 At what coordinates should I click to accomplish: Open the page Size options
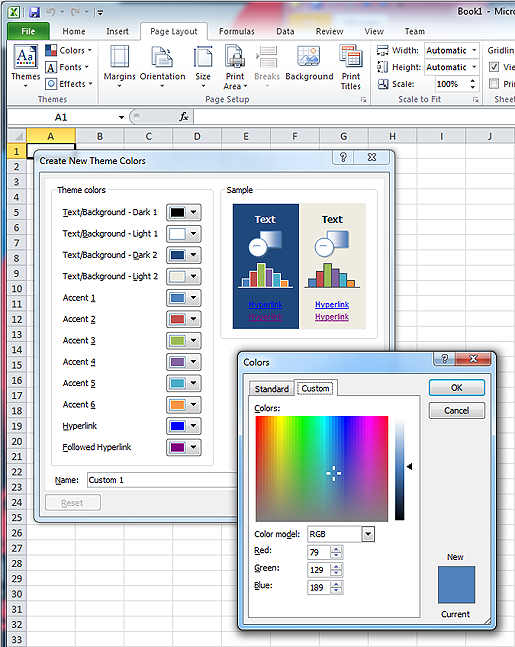pyautogui.click(x=203, y=66)
